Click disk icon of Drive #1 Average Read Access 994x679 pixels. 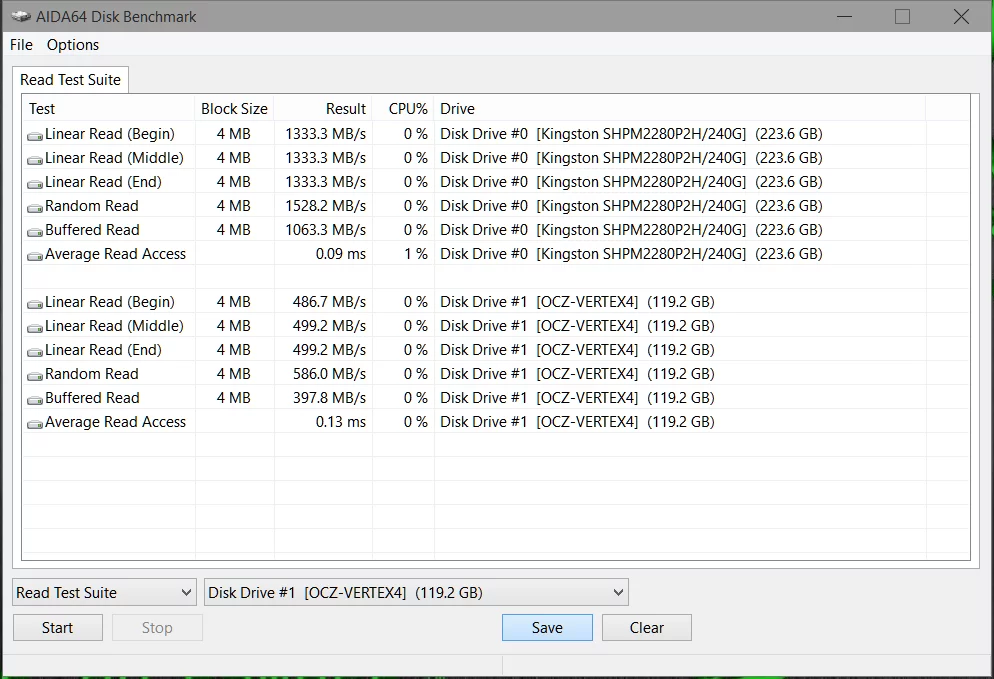coord(35,424)
